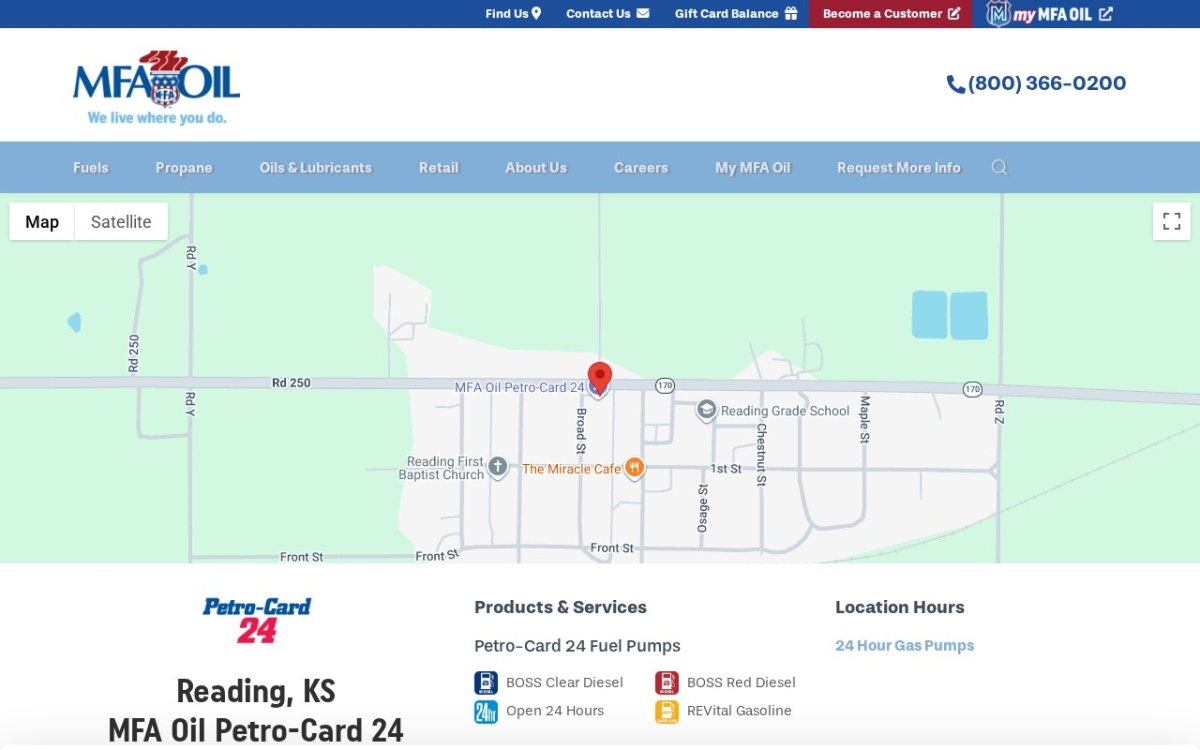Open the About Us menu
The height and width of the screenshot is (750, 1200).
(x=536, y=167)
